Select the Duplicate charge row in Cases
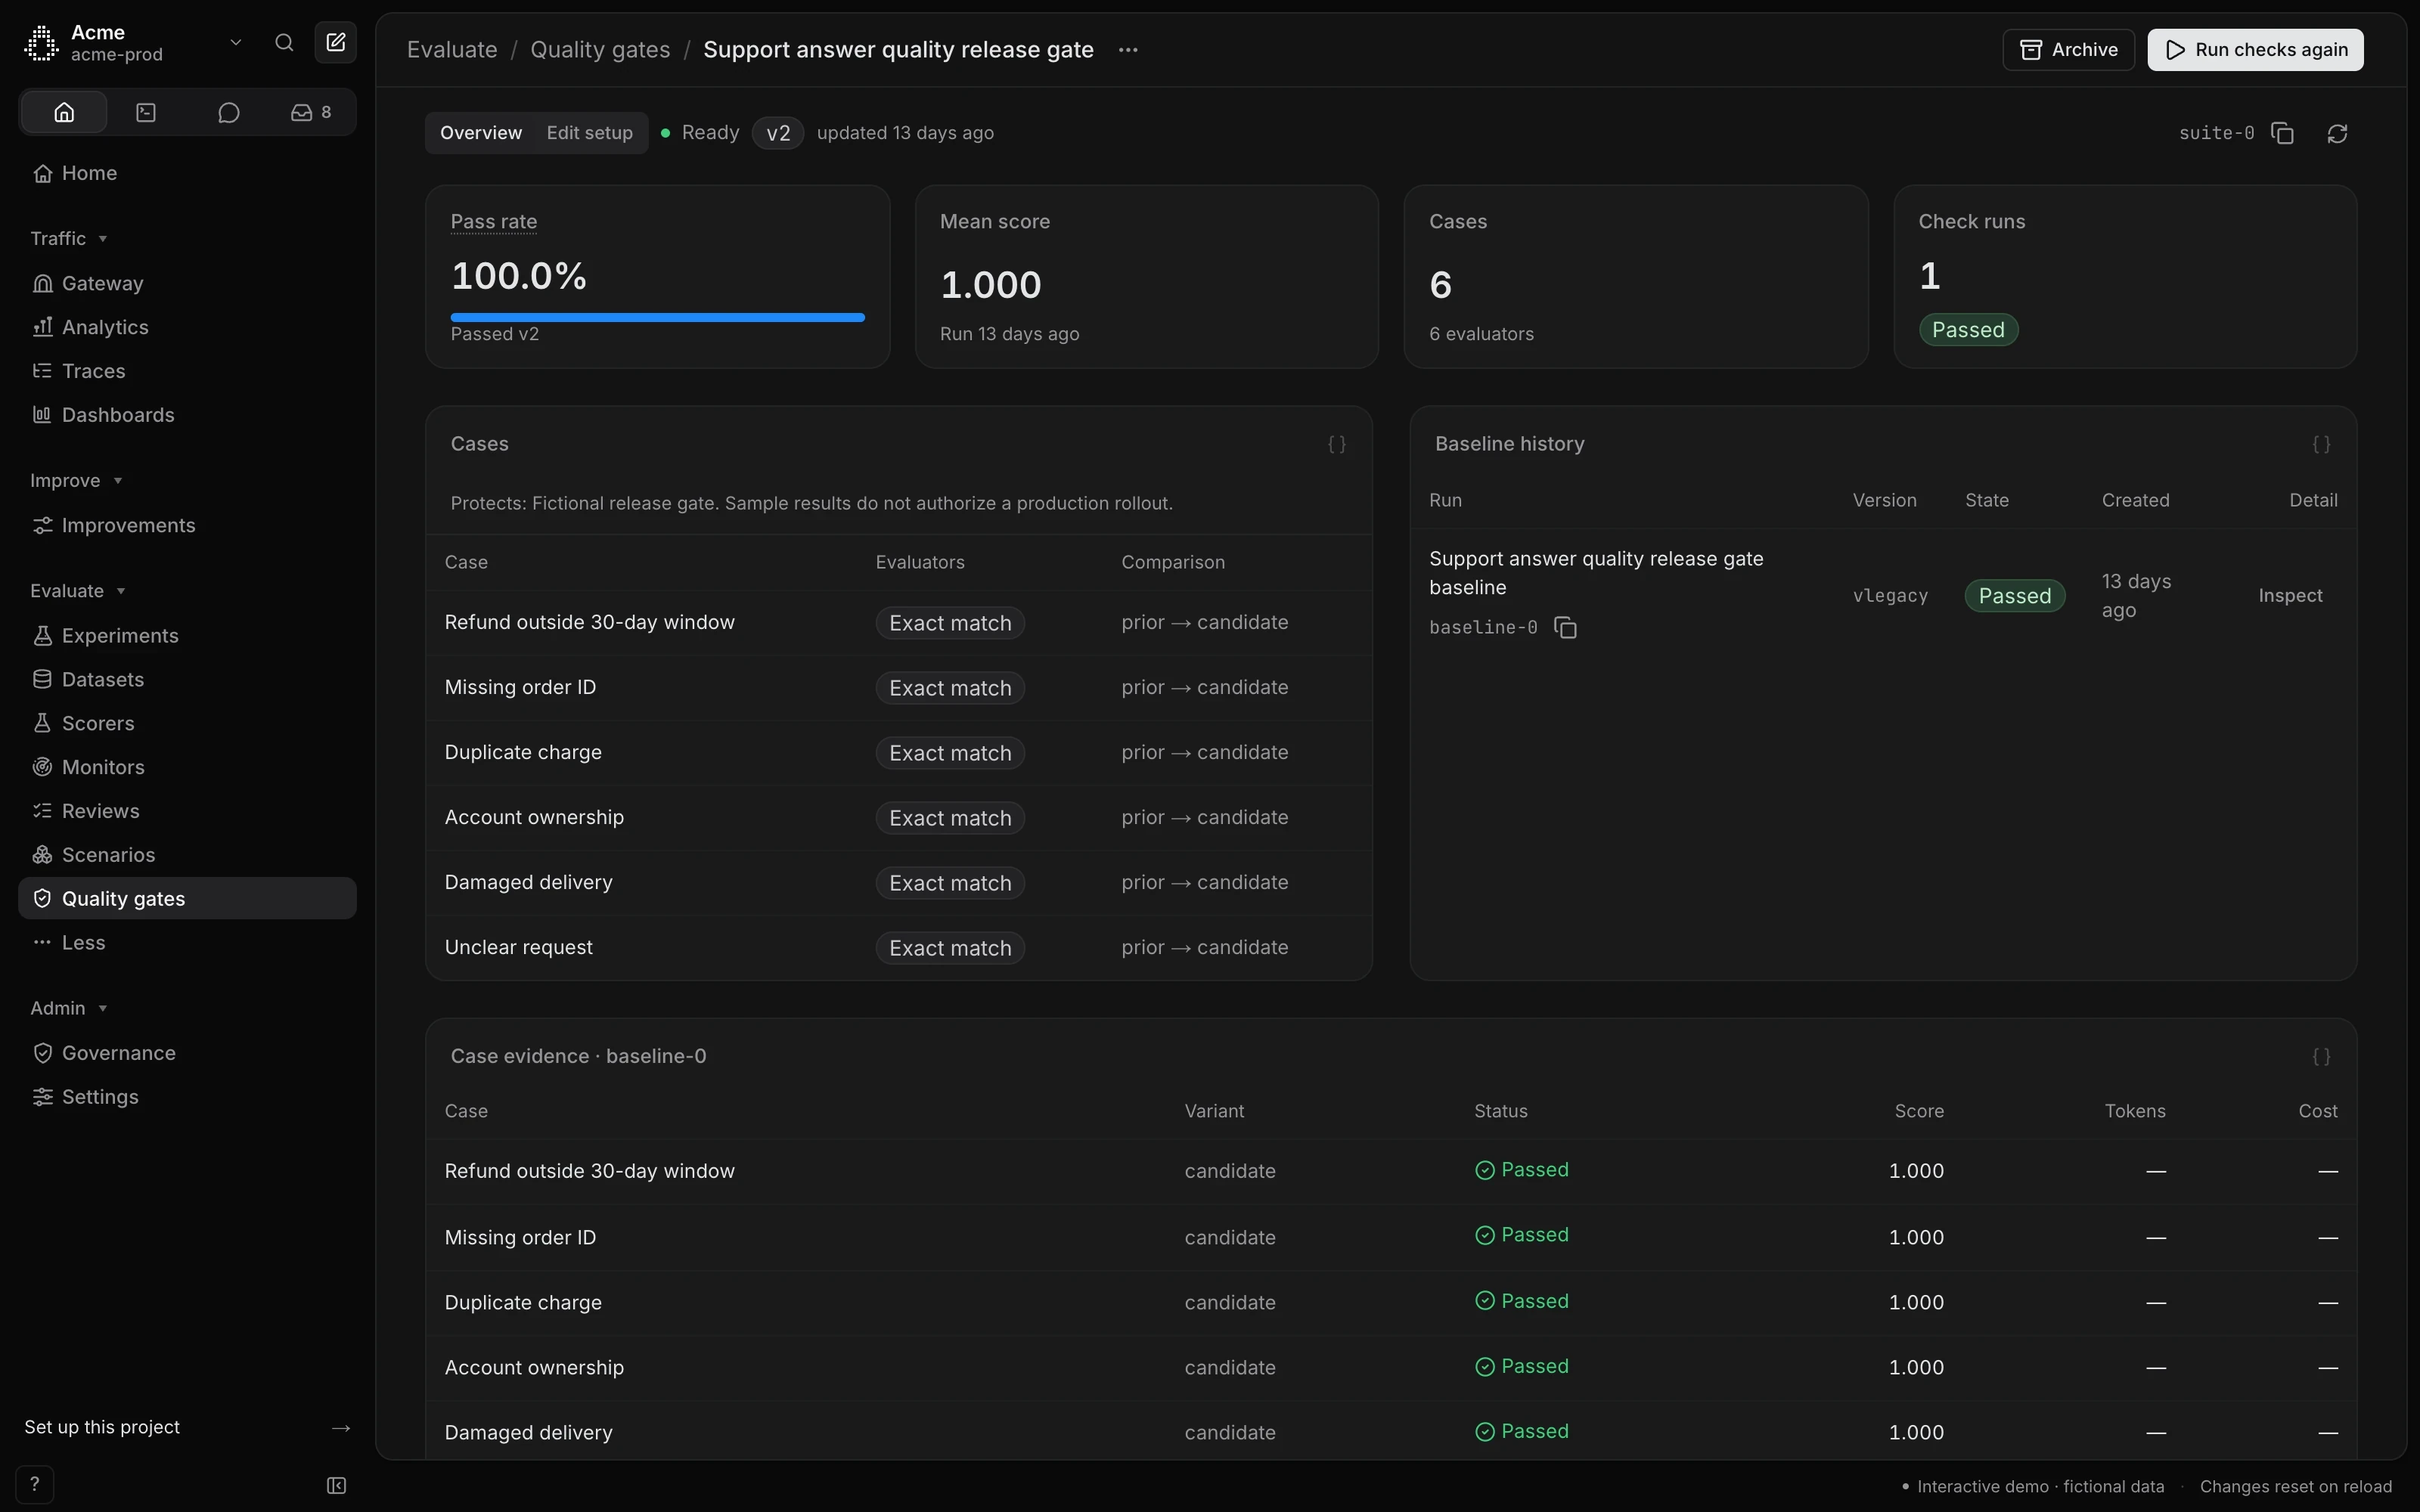Screen dimensions: 2420x1512 click(898, 752)
